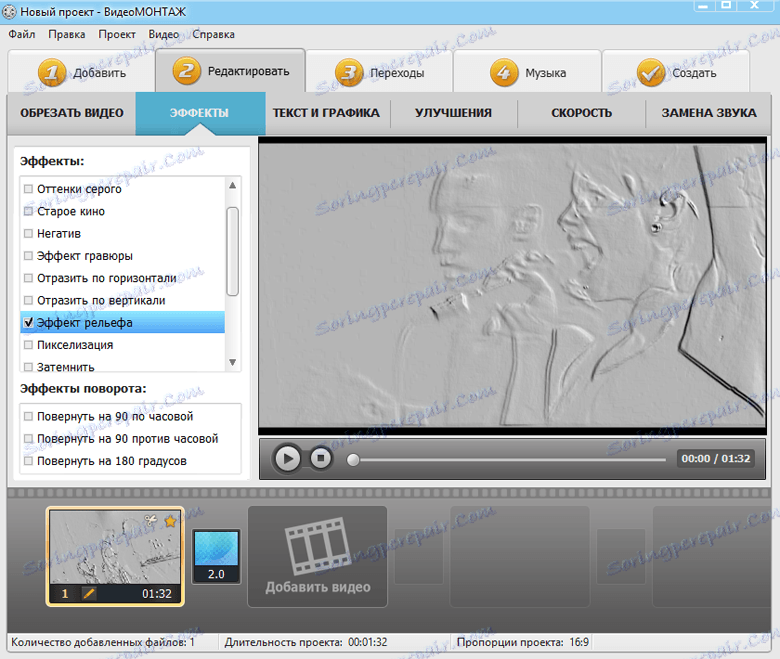The width and height of the screenshot is (780, 659).
Task: Open the Видео menu
Action: click(x=164, y=34)
